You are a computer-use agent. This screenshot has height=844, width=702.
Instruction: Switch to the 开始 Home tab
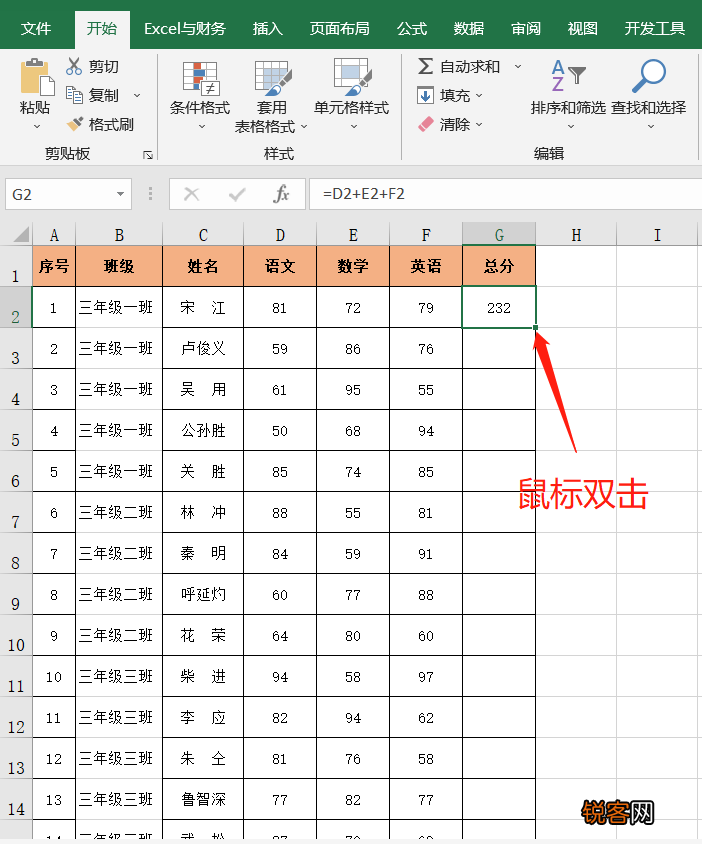[x=102, y=29]
